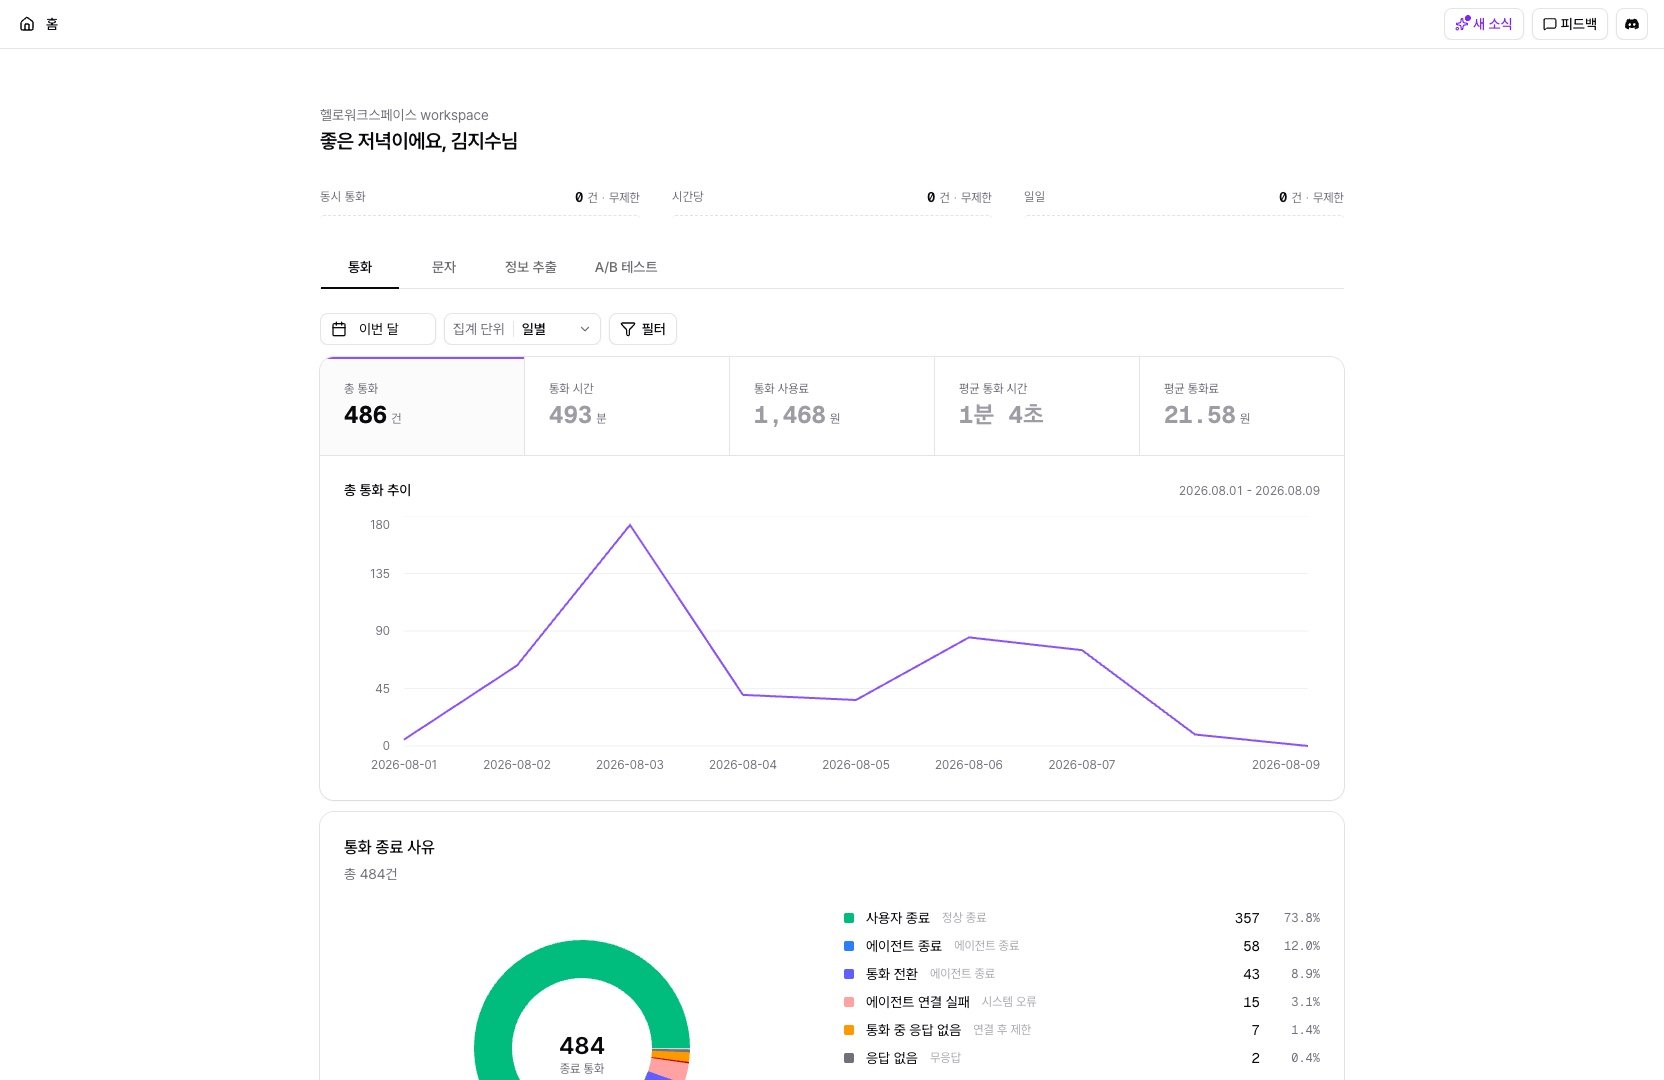Click the 통화 종료 사유 section title
This screenshot has width=1664, height=1080.
tap(389, 847)
